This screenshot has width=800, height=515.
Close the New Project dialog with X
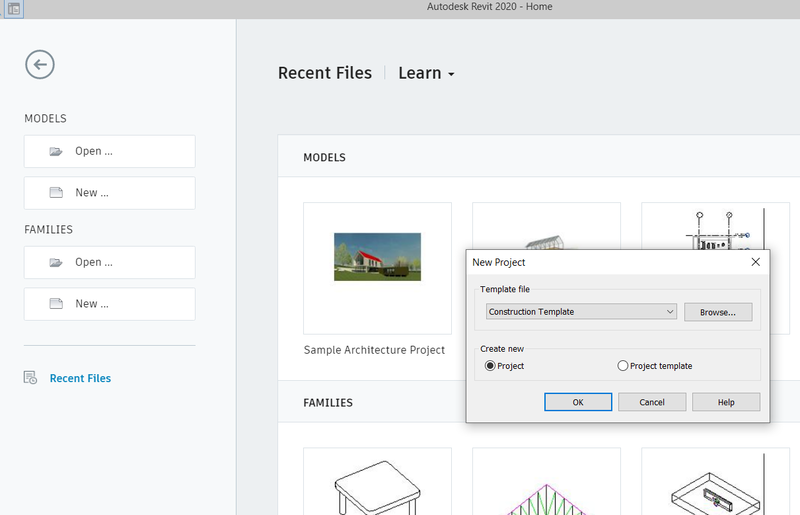click(x=756, y=262)
